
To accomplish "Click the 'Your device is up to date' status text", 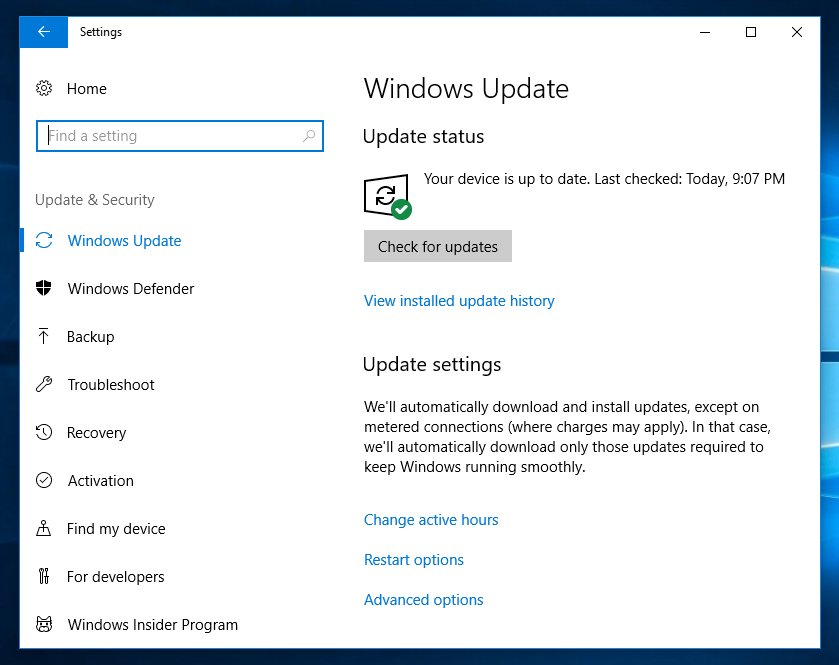I will pos(604,179).
